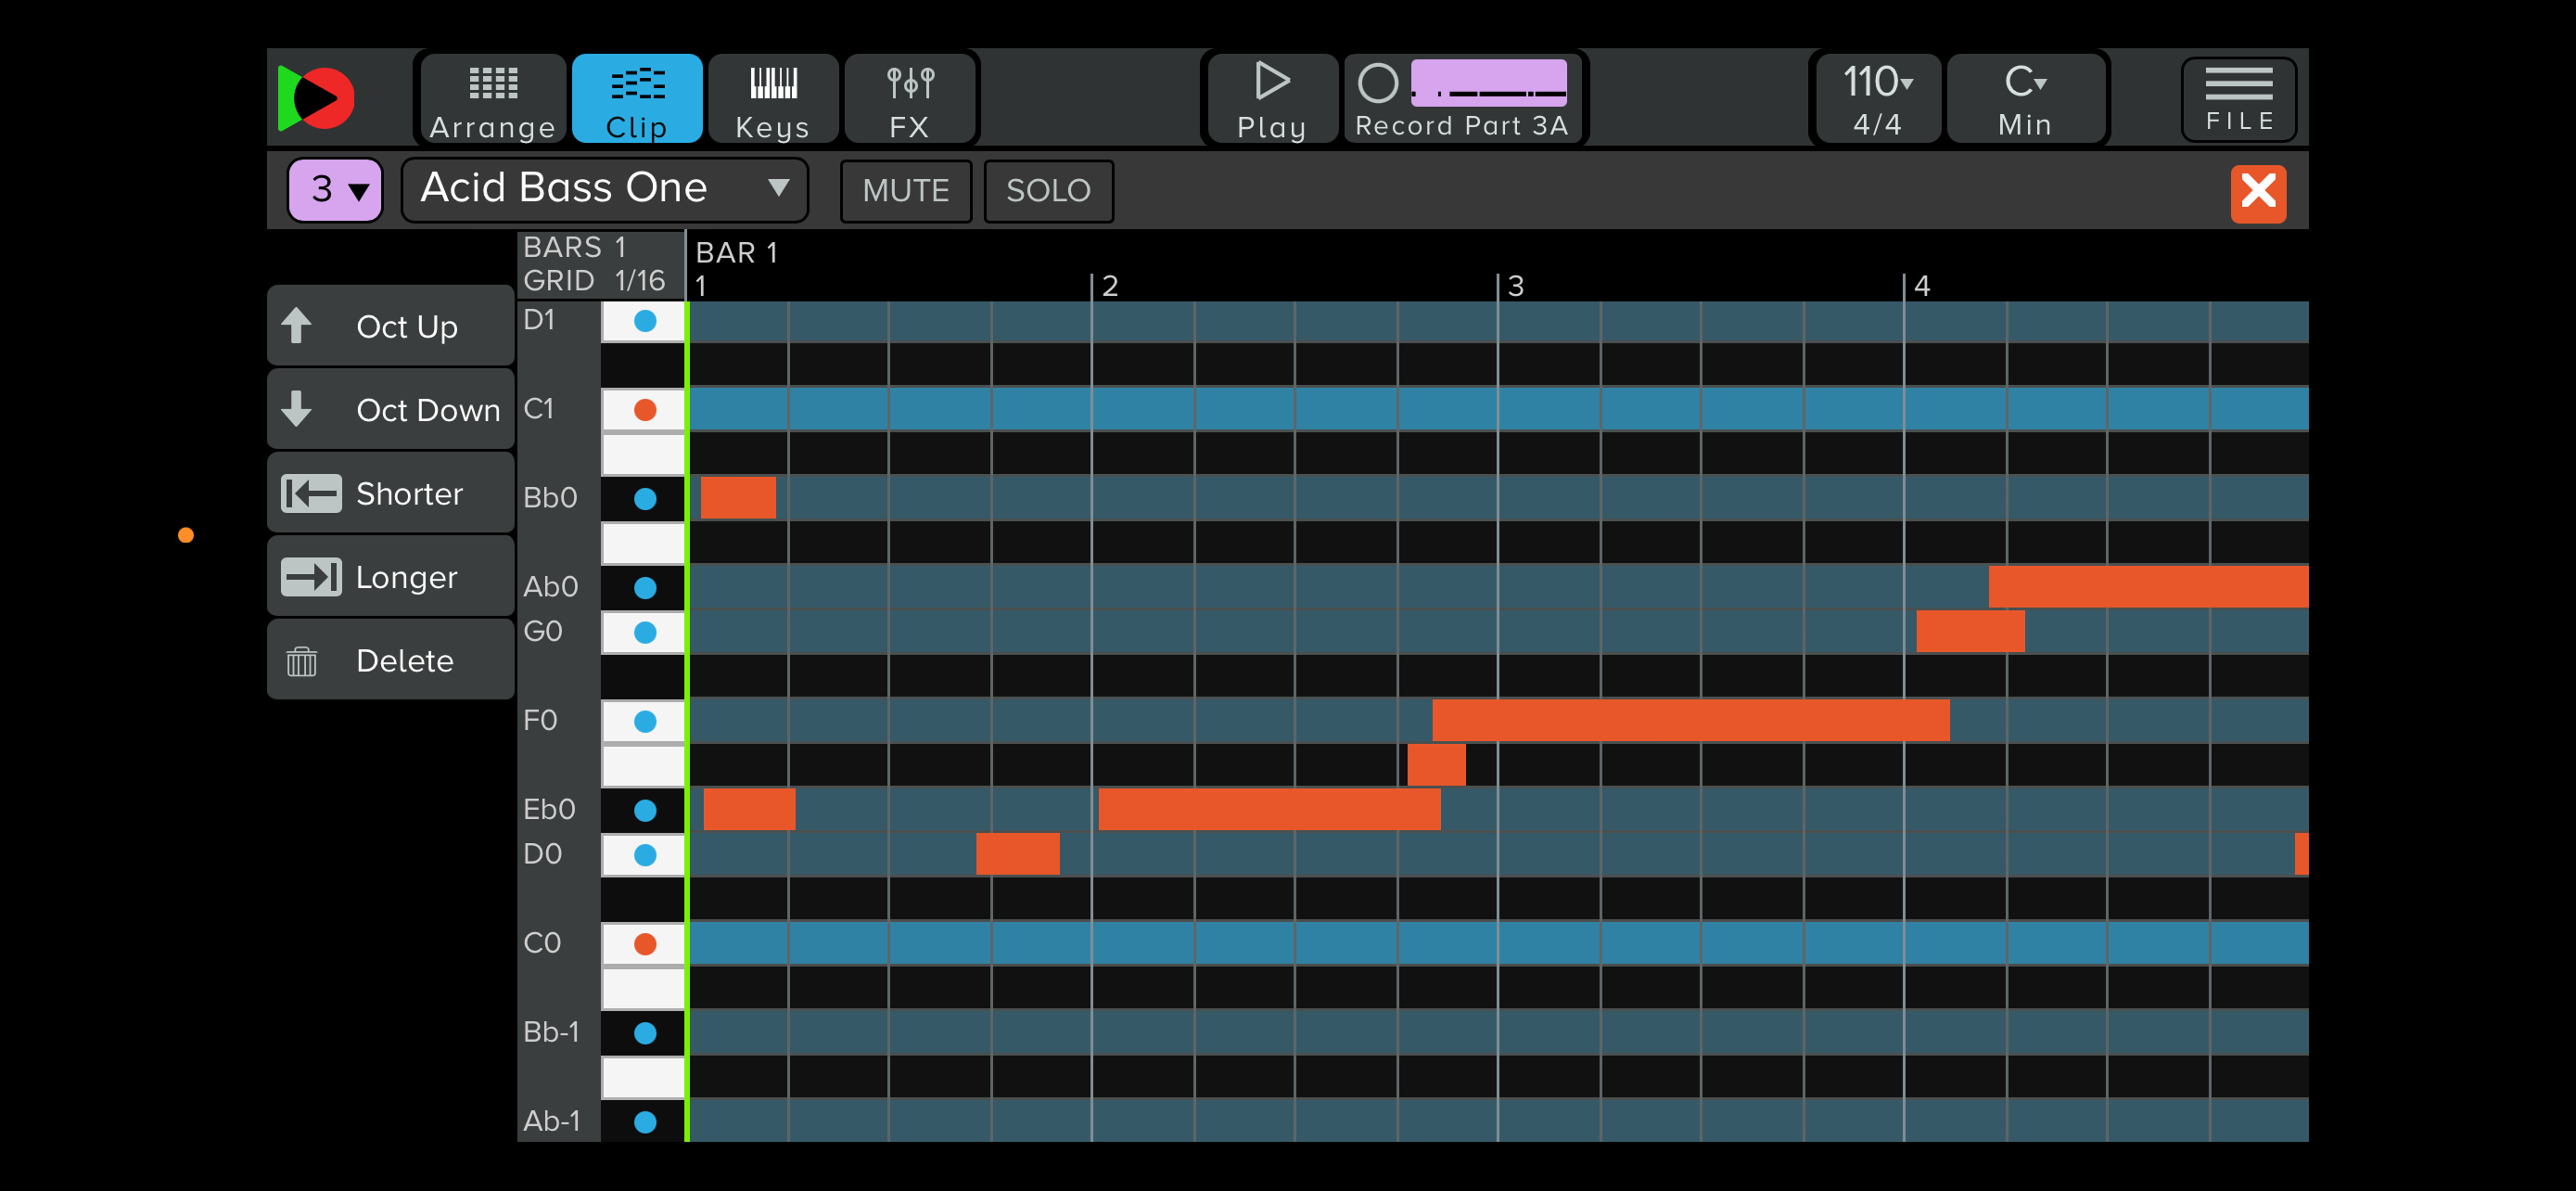Click the D1 piano key

pyautogui.click(x=643, y=321)
